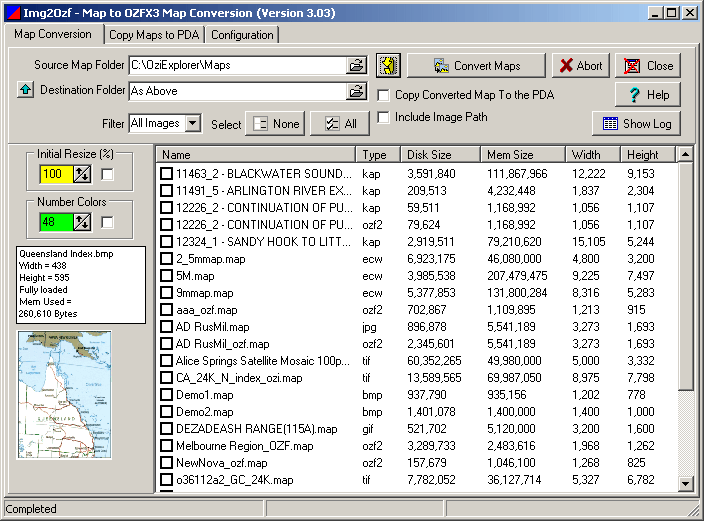Open the Configuration tab
This screenshot has height=521, width=704.
242,35
